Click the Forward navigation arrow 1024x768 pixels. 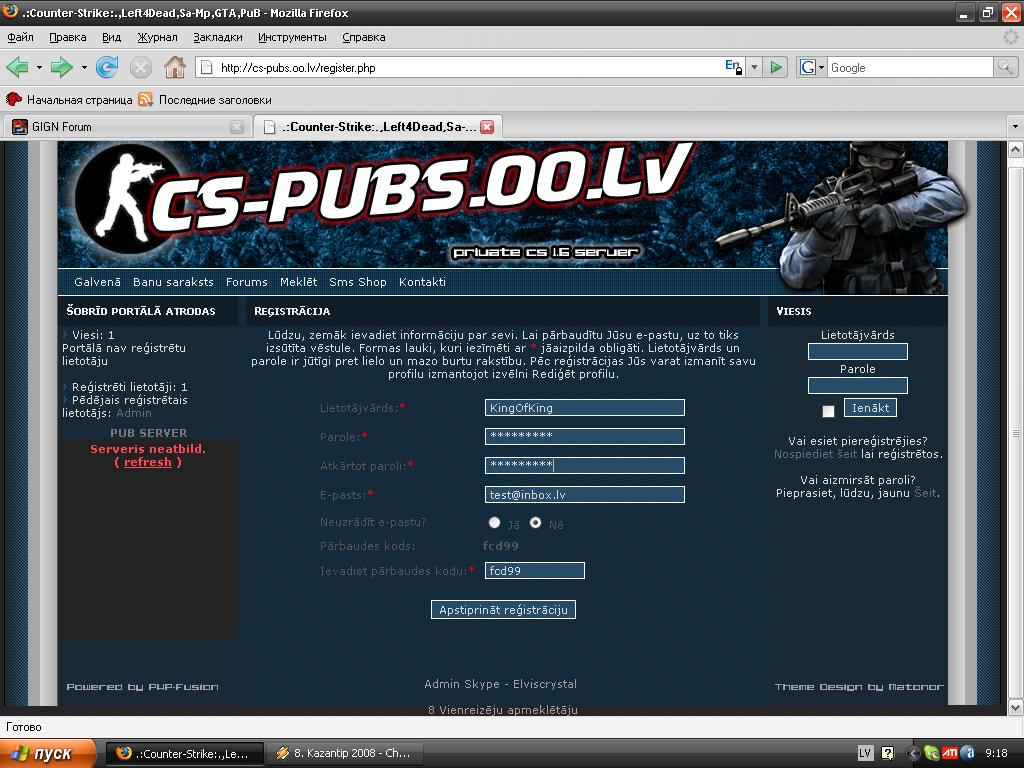(62, 67)
